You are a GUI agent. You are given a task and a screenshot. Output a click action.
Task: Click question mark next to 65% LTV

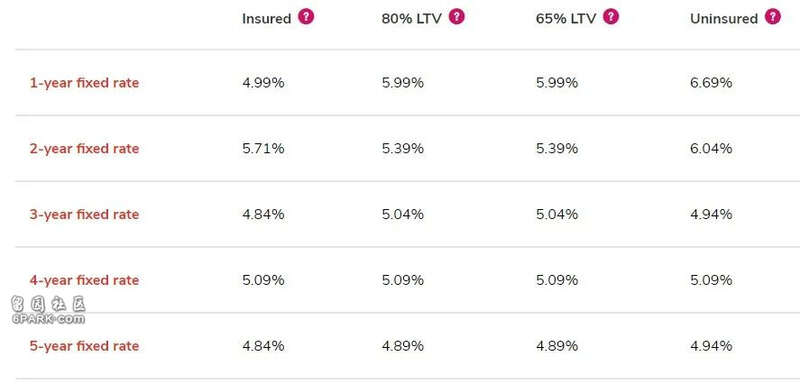611,17
